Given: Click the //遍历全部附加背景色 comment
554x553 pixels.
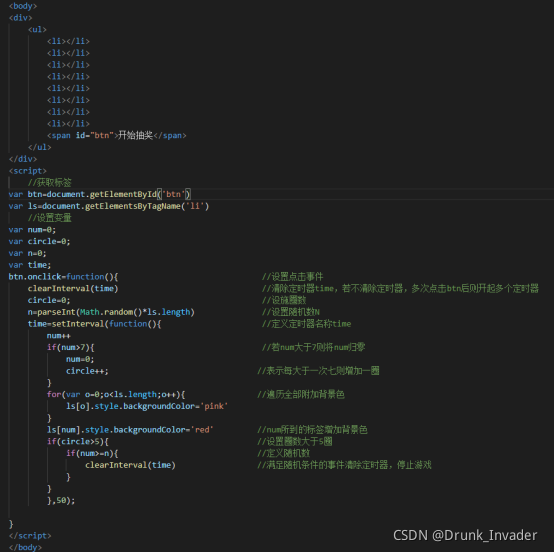Looking at the screenshot, I should coord(301,394).
